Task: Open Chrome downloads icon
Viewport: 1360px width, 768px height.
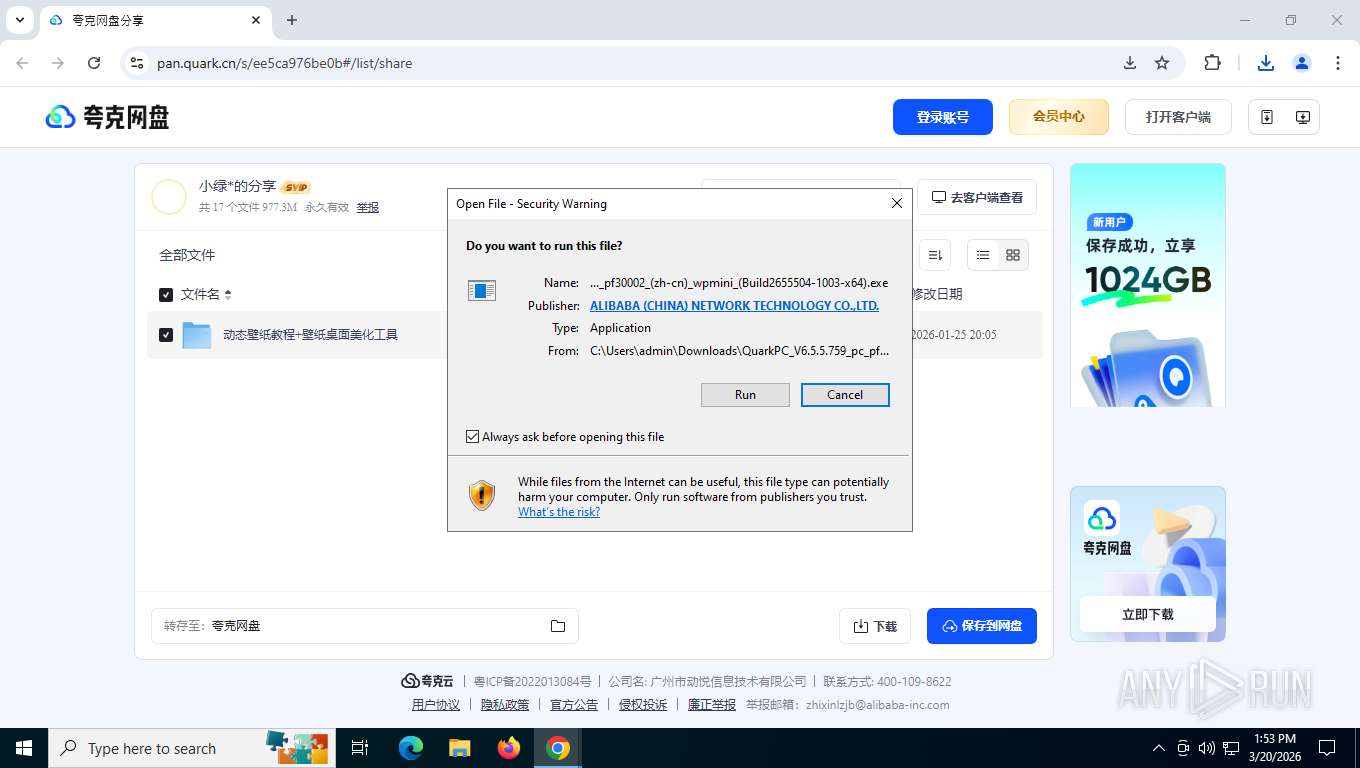Action: point(1266,63)
